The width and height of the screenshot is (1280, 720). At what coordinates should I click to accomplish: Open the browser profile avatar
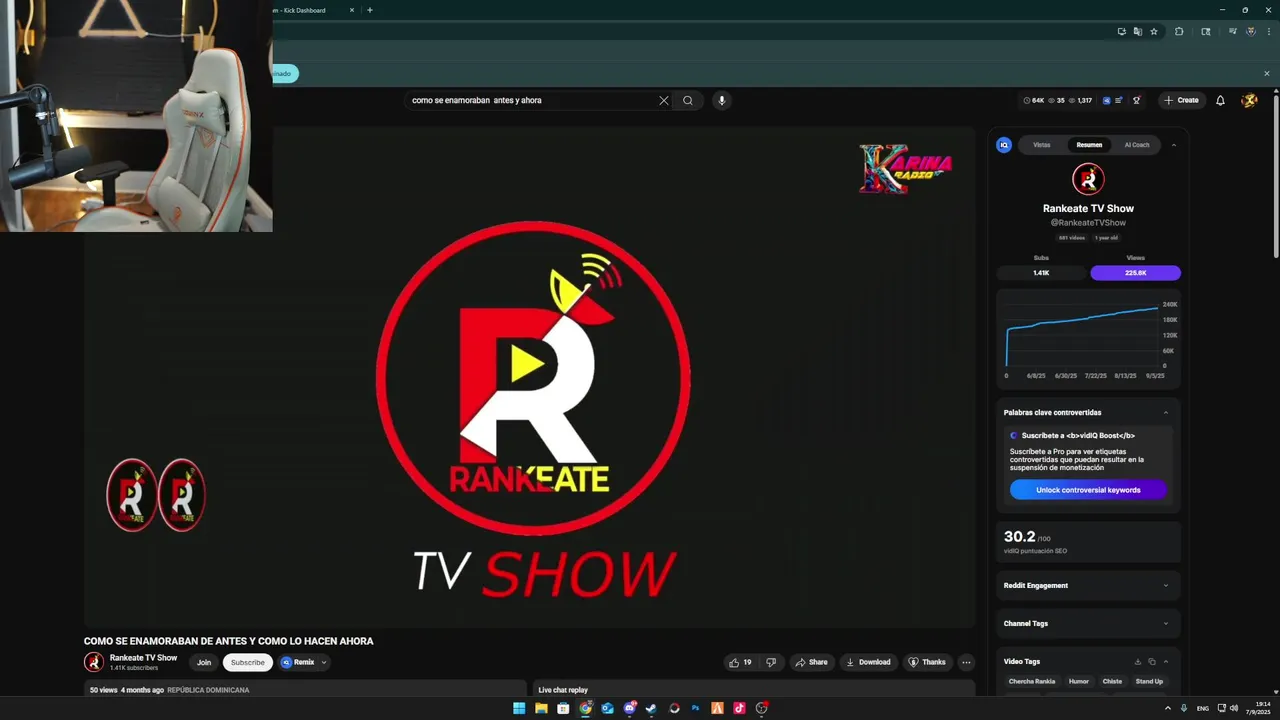pyautogui.click(x=1251, y=32)
